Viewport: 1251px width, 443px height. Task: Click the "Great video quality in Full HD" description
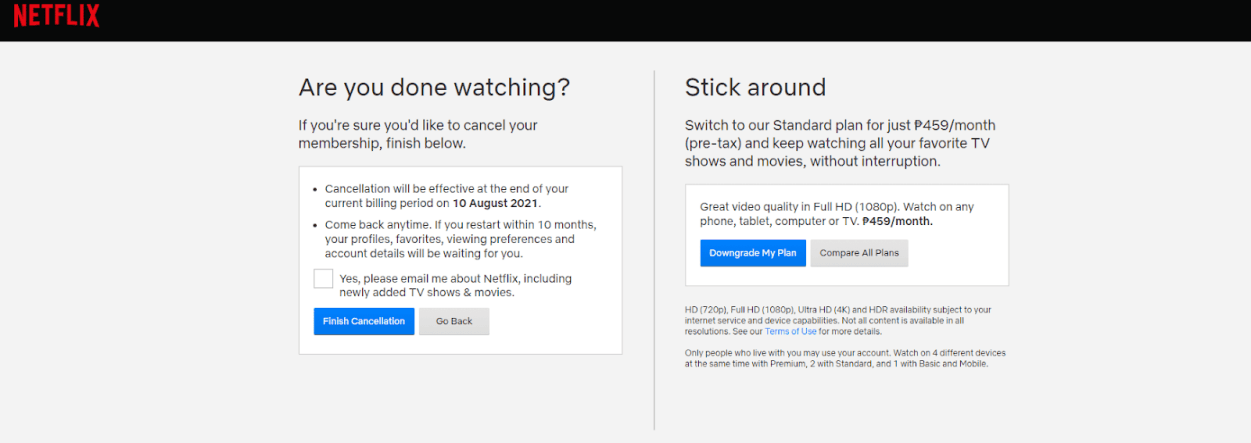click(x=837, y=214)
